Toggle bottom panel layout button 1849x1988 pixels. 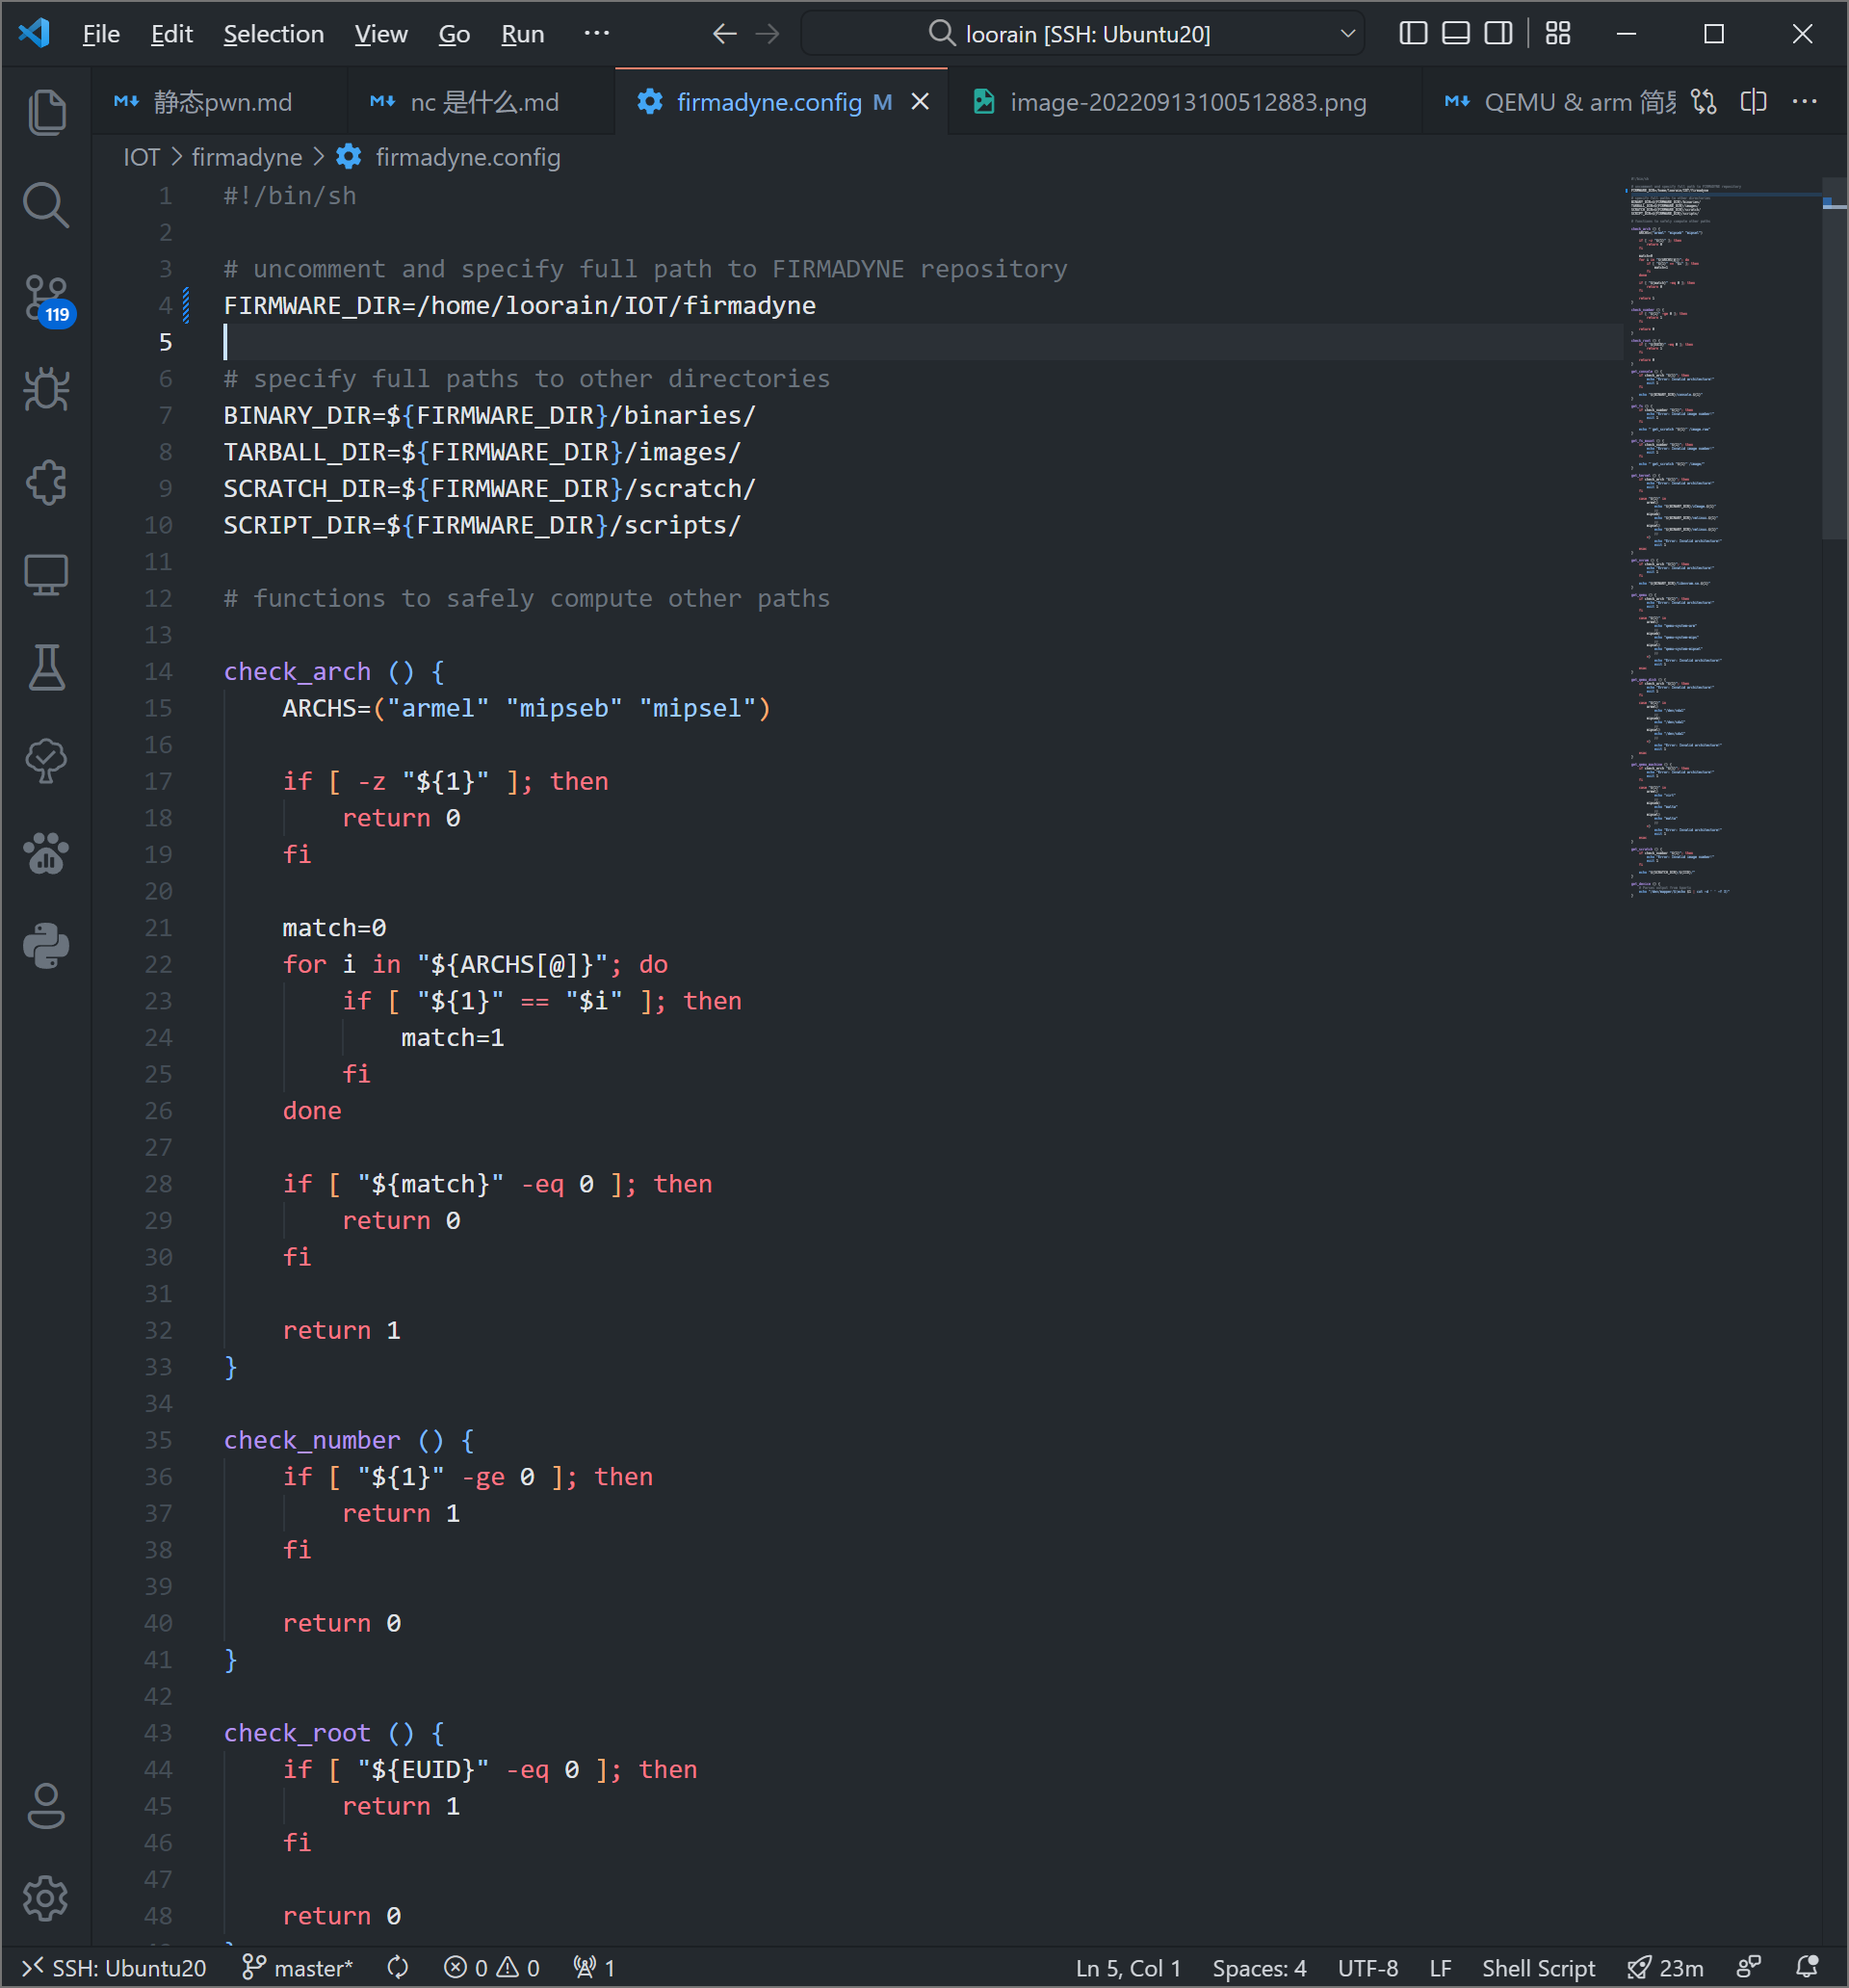click(x=1456, y=33)
